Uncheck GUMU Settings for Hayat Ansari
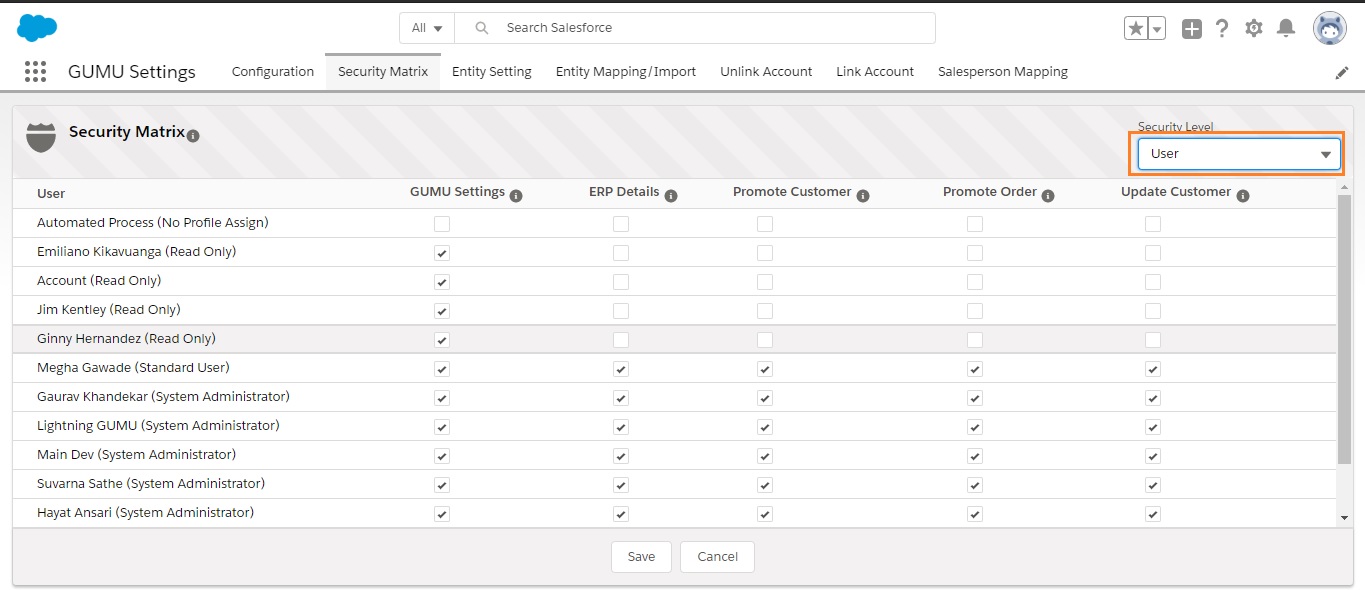 click(x=442, y=514)
